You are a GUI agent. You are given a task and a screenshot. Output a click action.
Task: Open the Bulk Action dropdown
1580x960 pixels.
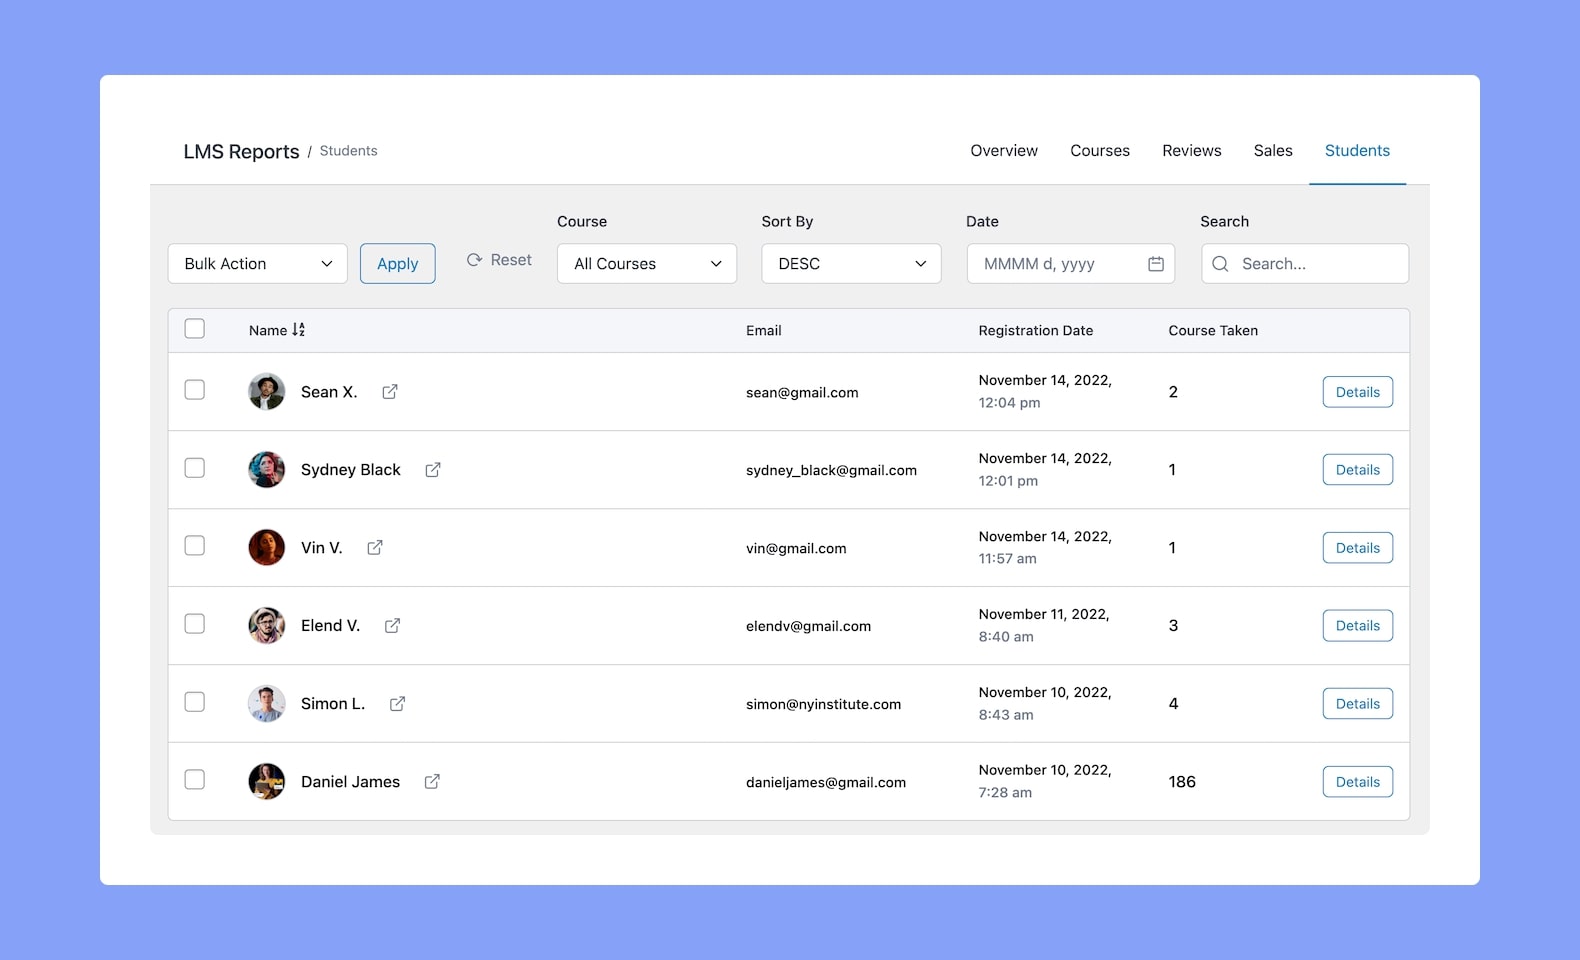coord(258,264)
